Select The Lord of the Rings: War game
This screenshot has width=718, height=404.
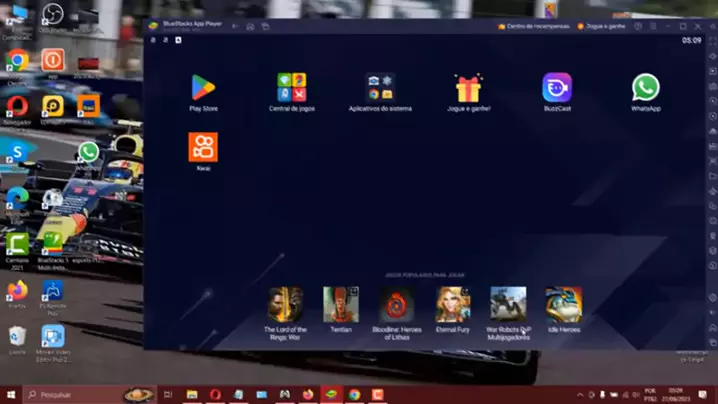[x=285, y=305]
